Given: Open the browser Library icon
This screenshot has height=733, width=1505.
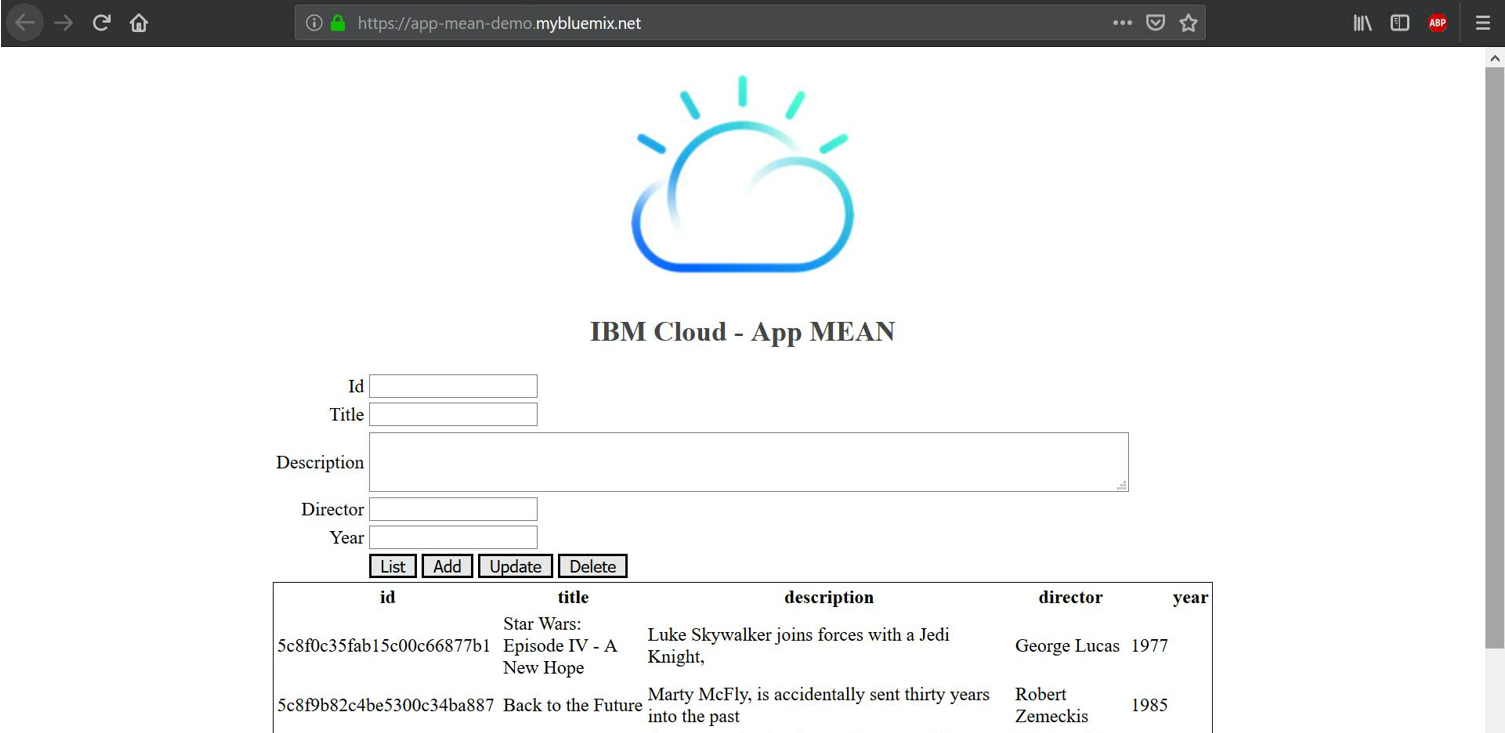Looking at the screenshot, I should [1362, 21].
